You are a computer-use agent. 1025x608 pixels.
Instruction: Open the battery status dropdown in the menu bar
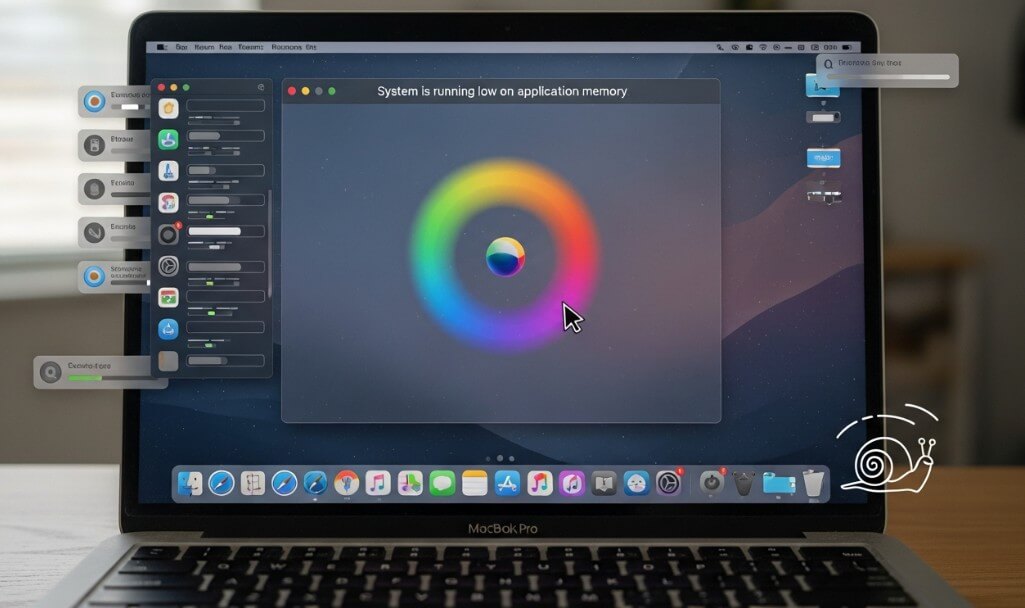pyautogui.click(x=847, y=45)
